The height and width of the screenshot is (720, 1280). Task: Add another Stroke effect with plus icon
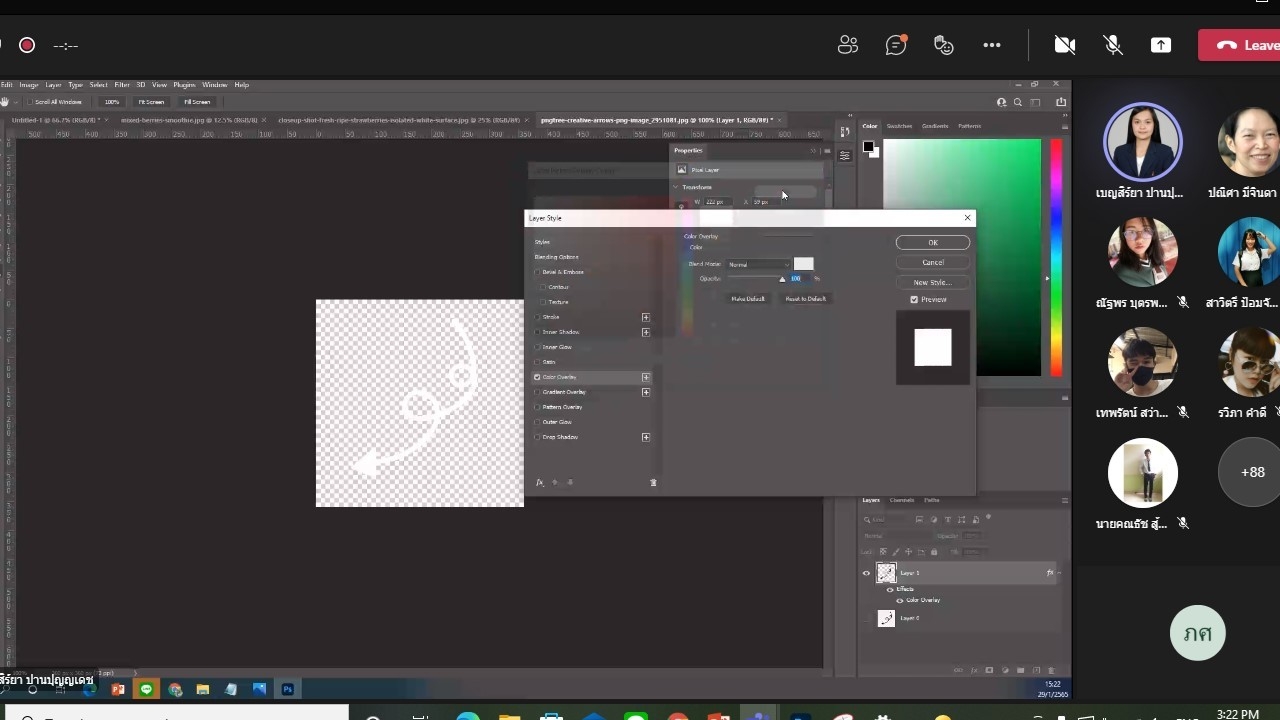pos(646,317)
